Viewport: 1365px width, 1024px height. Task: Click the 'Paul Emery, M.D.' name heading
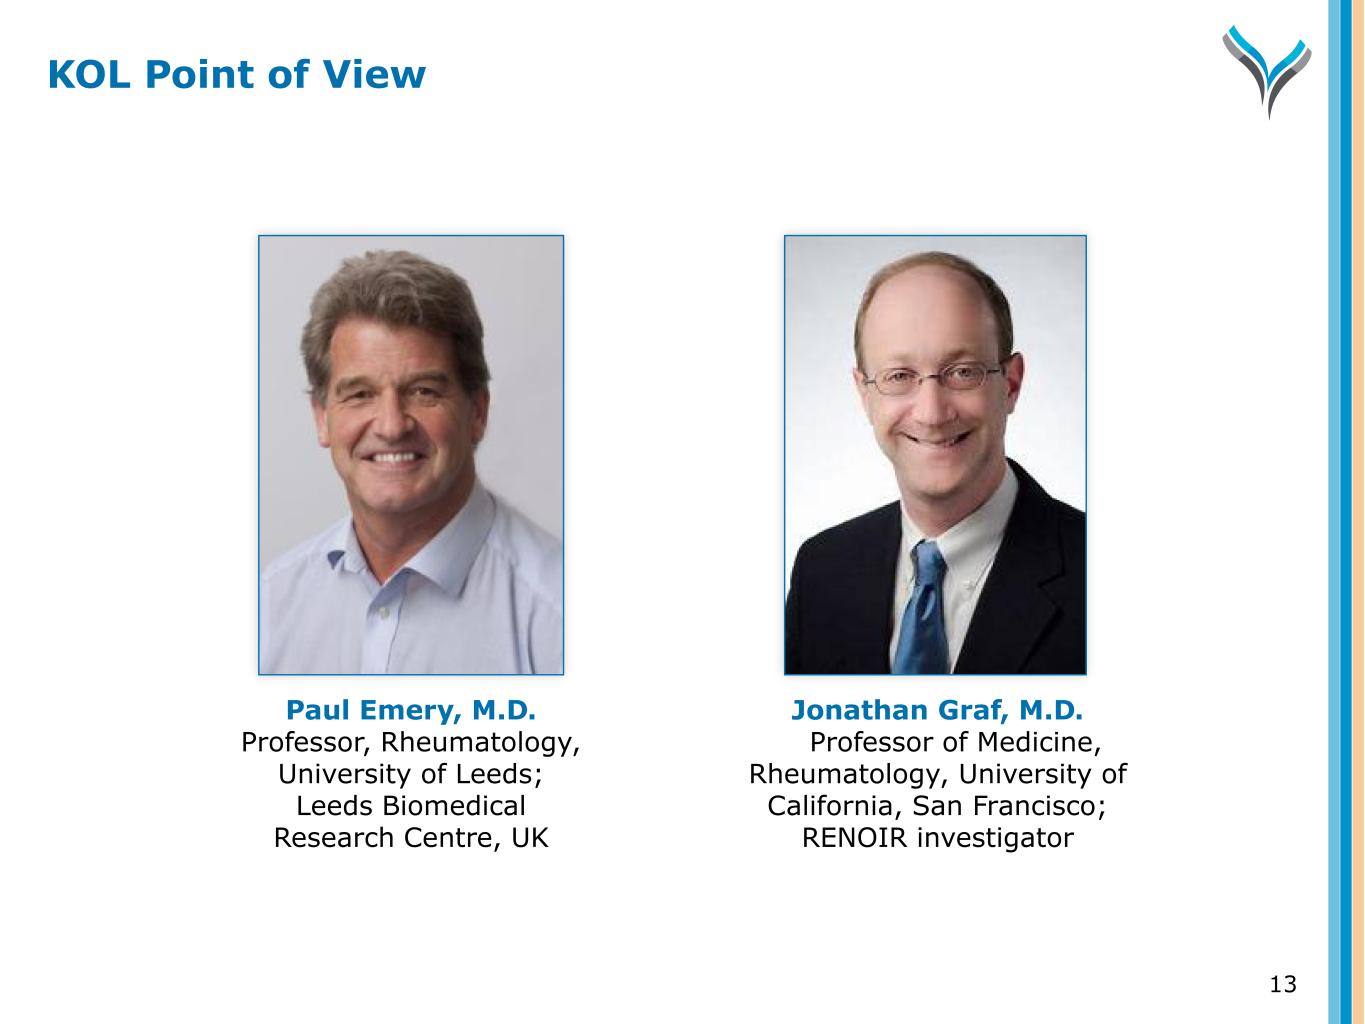(x=411, y=711)
